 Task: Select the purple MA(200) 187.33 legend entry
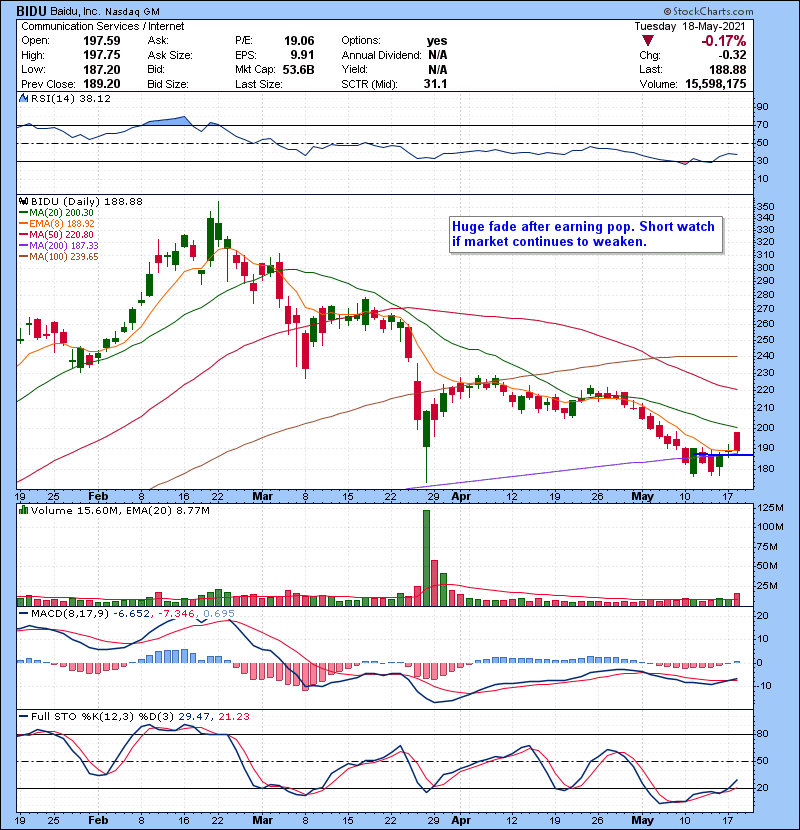point(59,246)
